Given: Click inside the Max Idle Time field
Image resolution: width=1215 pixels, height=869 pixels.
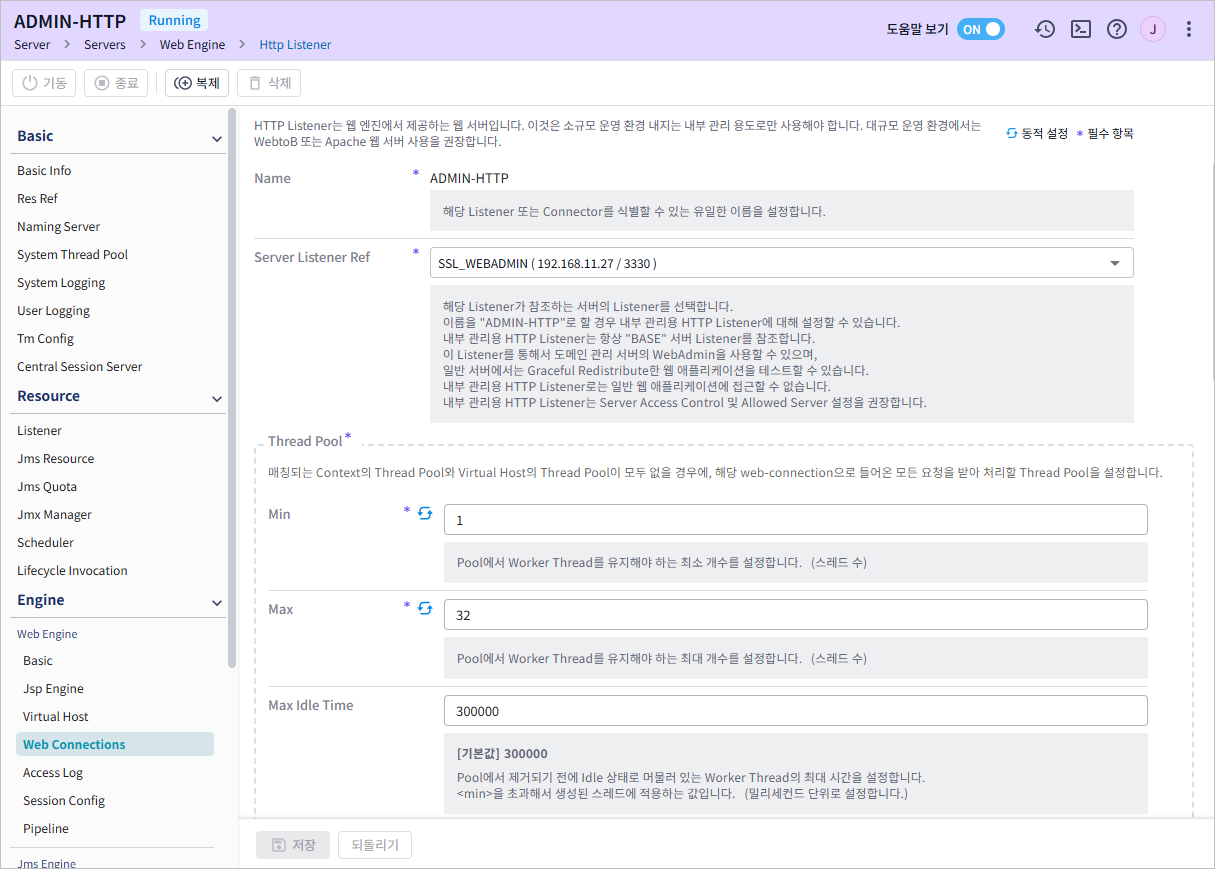Looking at the screenshot, I should [x=795, y=710].
